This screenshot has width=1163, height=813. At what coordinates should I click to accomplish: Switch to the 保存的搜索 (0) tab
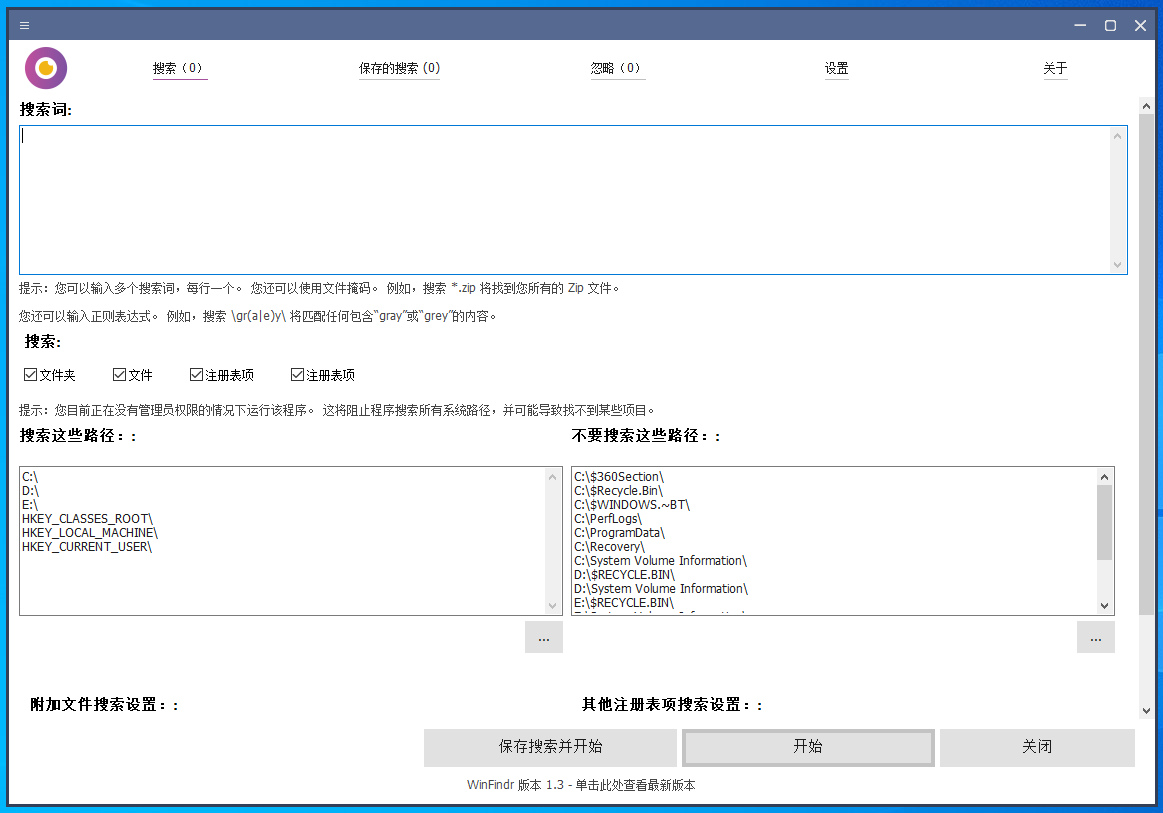(399, 69)
